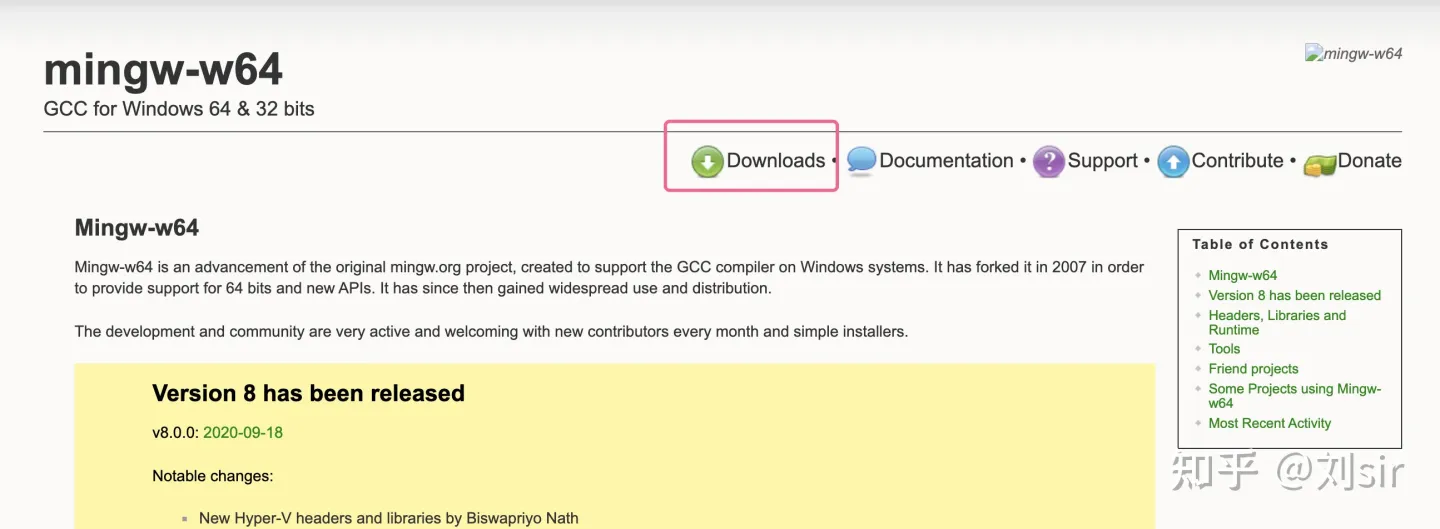Click the mingw-w64 site title heading
Viewport: 1440px width, 529px height.
163,70
